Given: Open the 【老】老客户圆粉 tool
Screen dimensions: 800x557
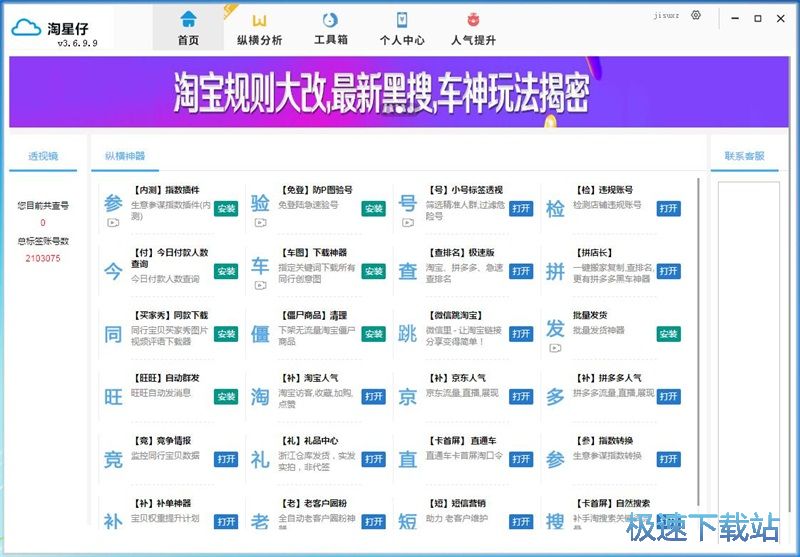Looking at the screenshot, I should point(373,522).
